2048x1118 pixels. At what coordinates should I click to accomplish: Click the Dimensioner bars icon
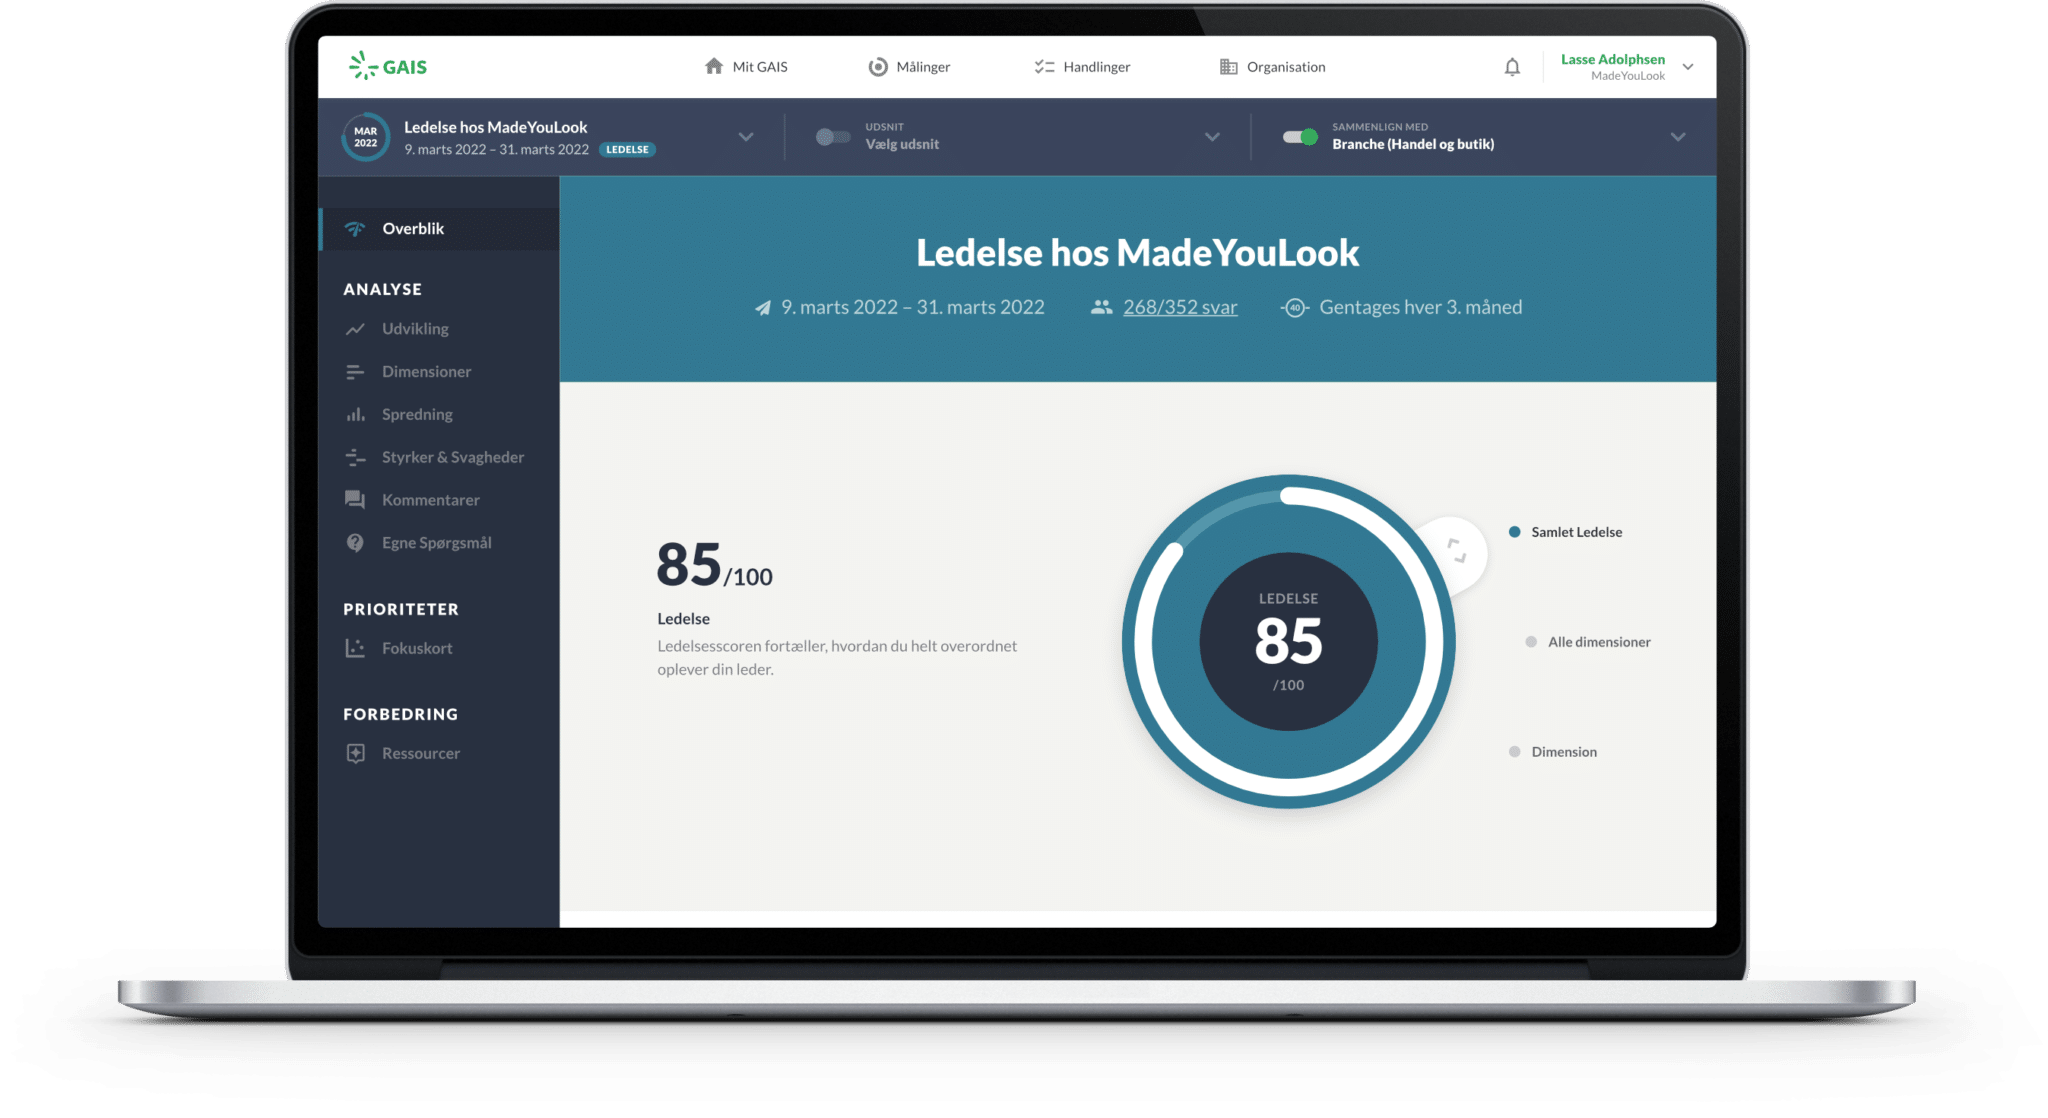point(355,372)
